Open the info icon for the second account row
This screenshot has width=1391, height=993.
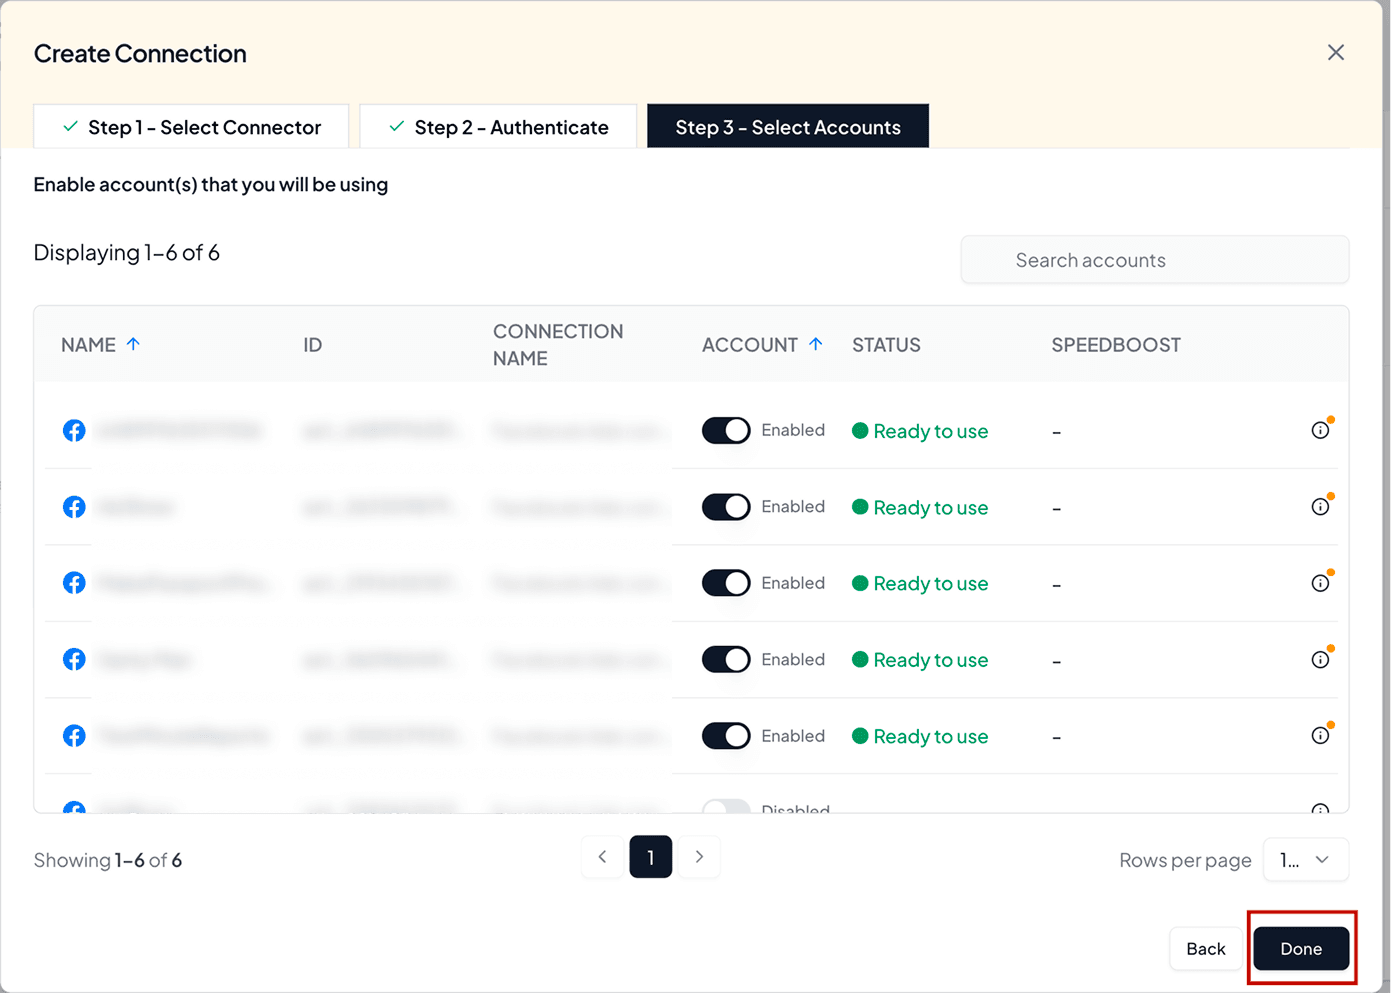pos(1320,507)
